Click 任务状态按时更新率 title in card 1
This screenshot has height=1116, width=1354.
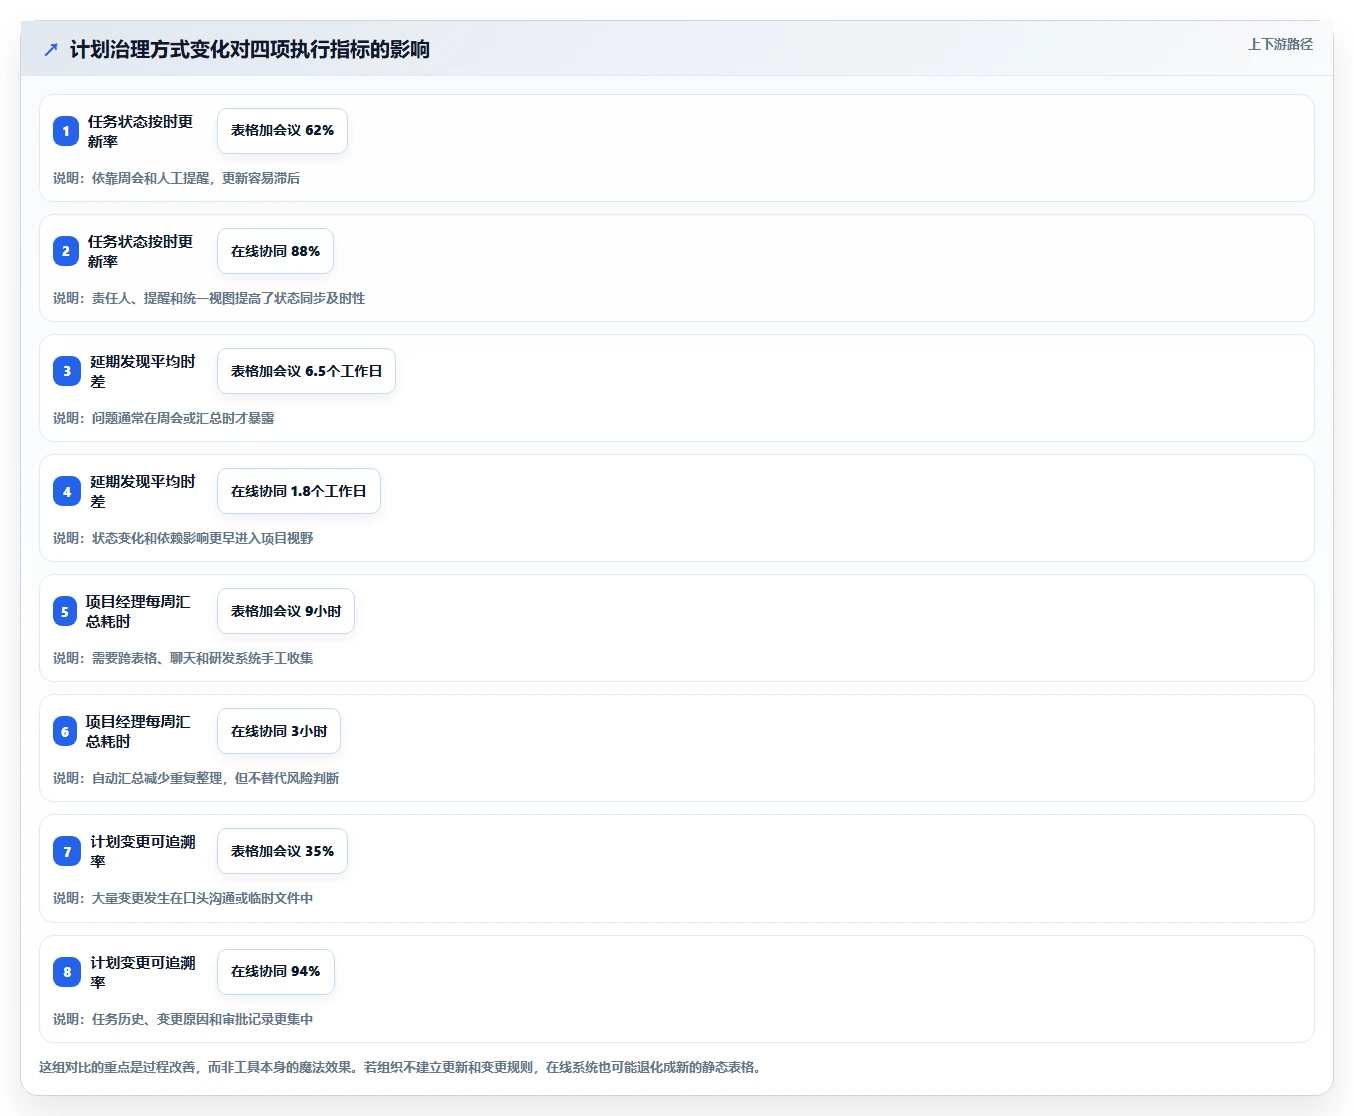140,131
